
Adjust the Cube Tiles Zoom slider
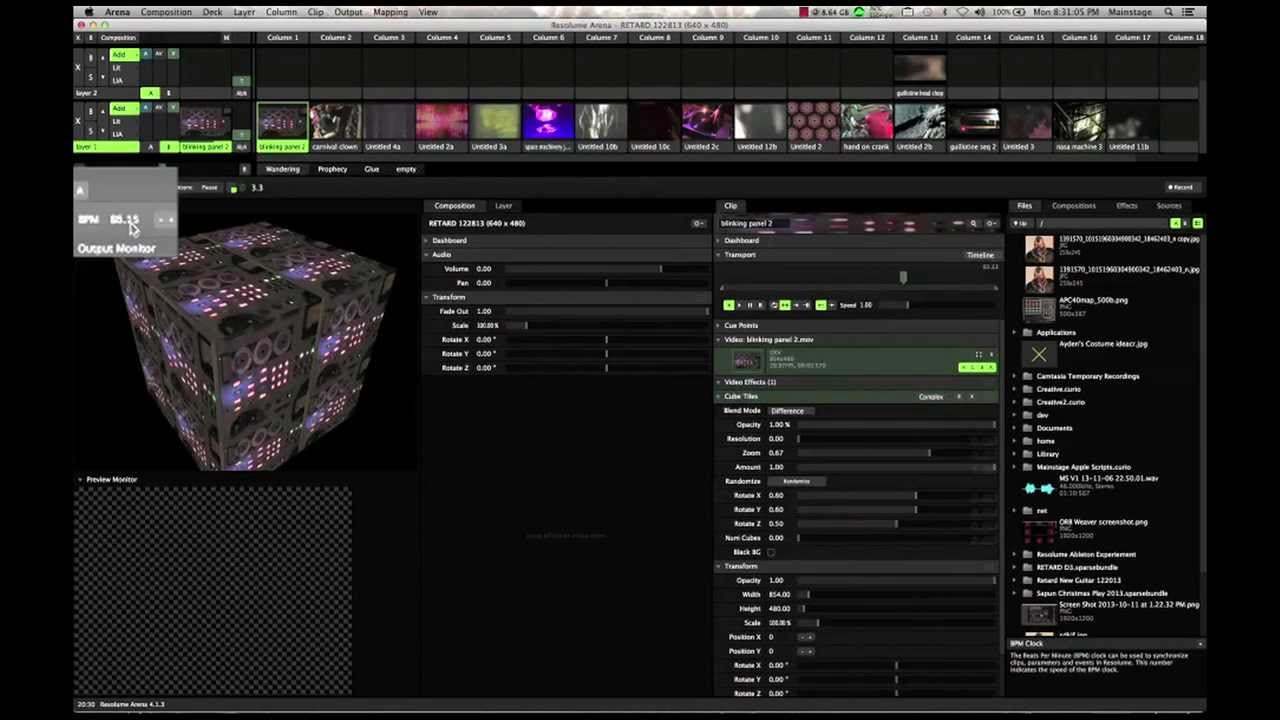(x=895, y=453)
